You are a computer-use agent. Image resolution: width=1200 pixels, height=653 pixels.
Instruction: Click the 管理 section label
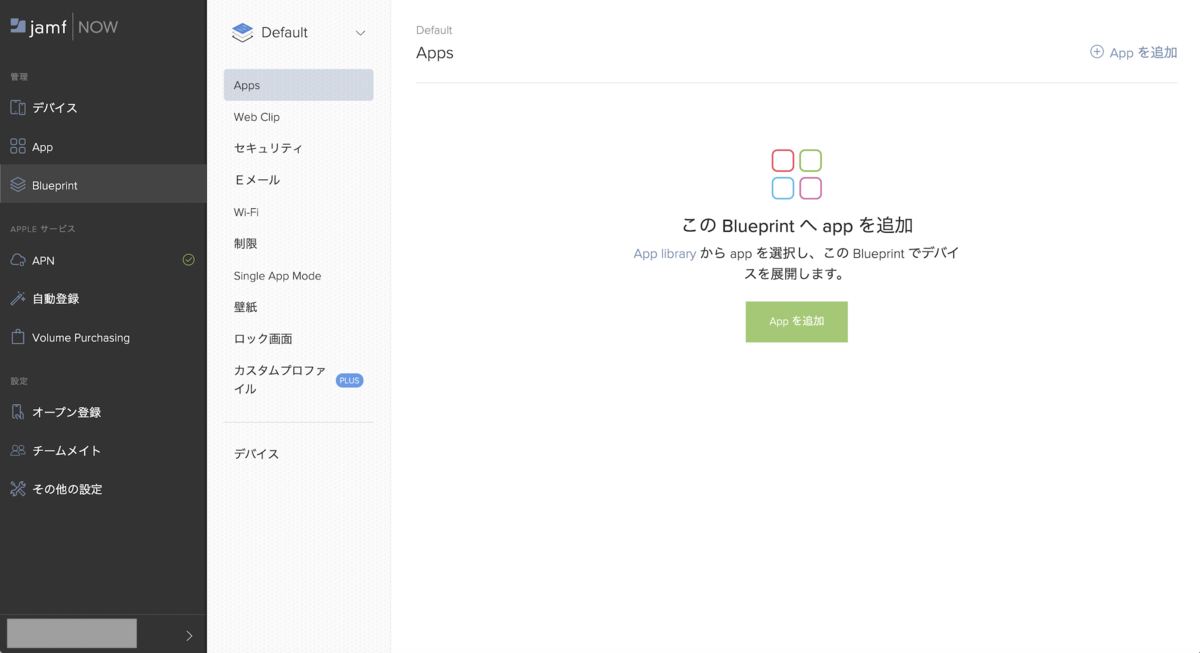click(19, 77)
